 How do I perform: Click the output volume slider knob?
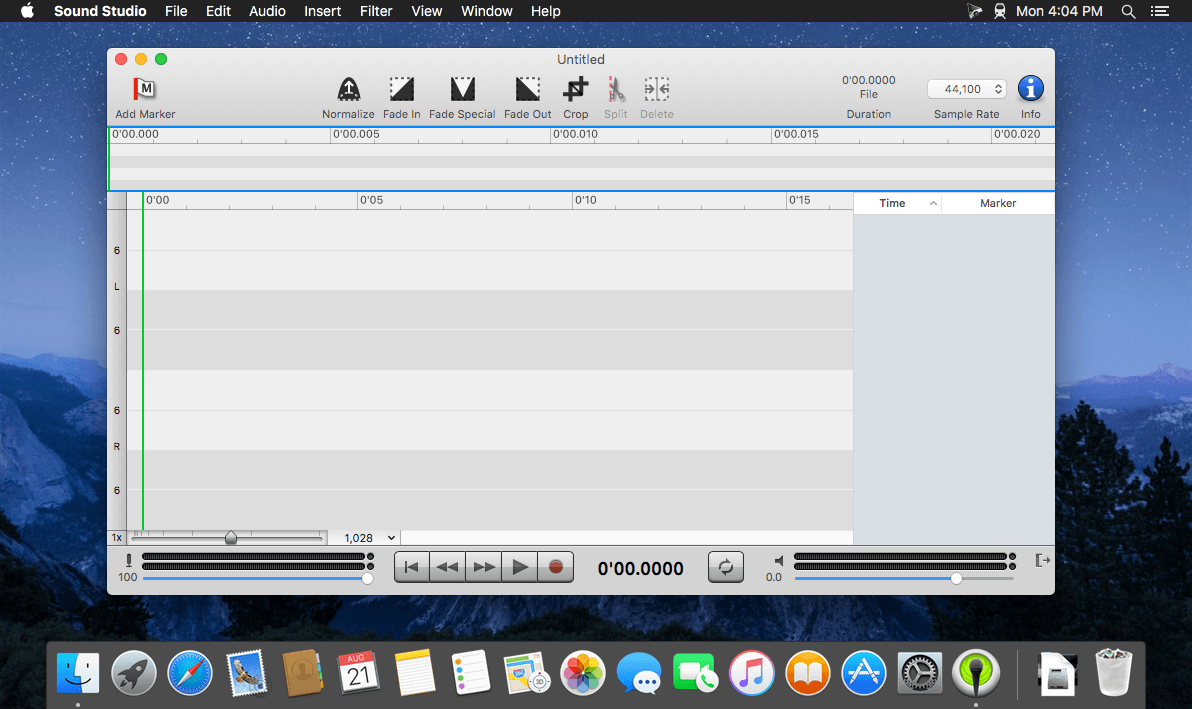(x=956, y=578)
